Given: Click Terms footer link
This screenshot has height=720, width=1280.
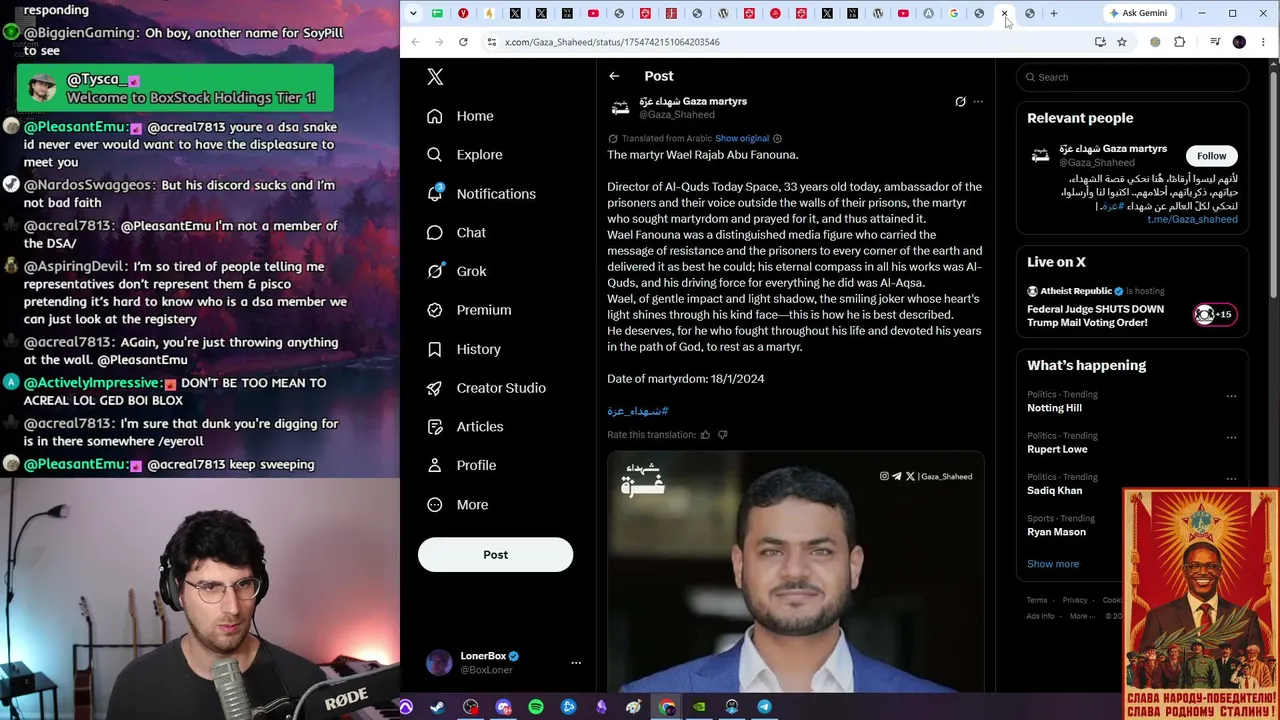Looking at the screenshot, I should coord(1036,600).
